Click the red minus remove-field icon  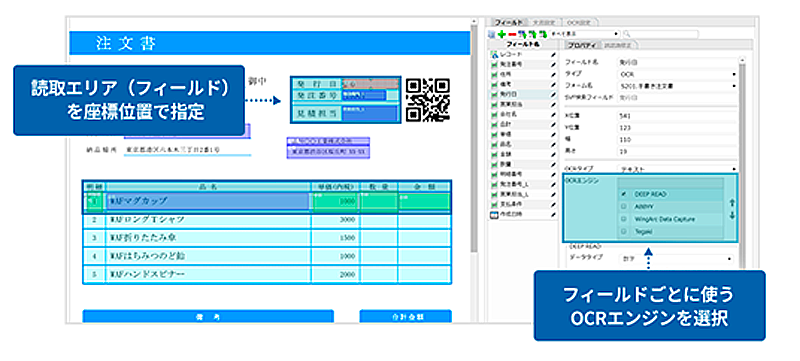pos(512,34)
